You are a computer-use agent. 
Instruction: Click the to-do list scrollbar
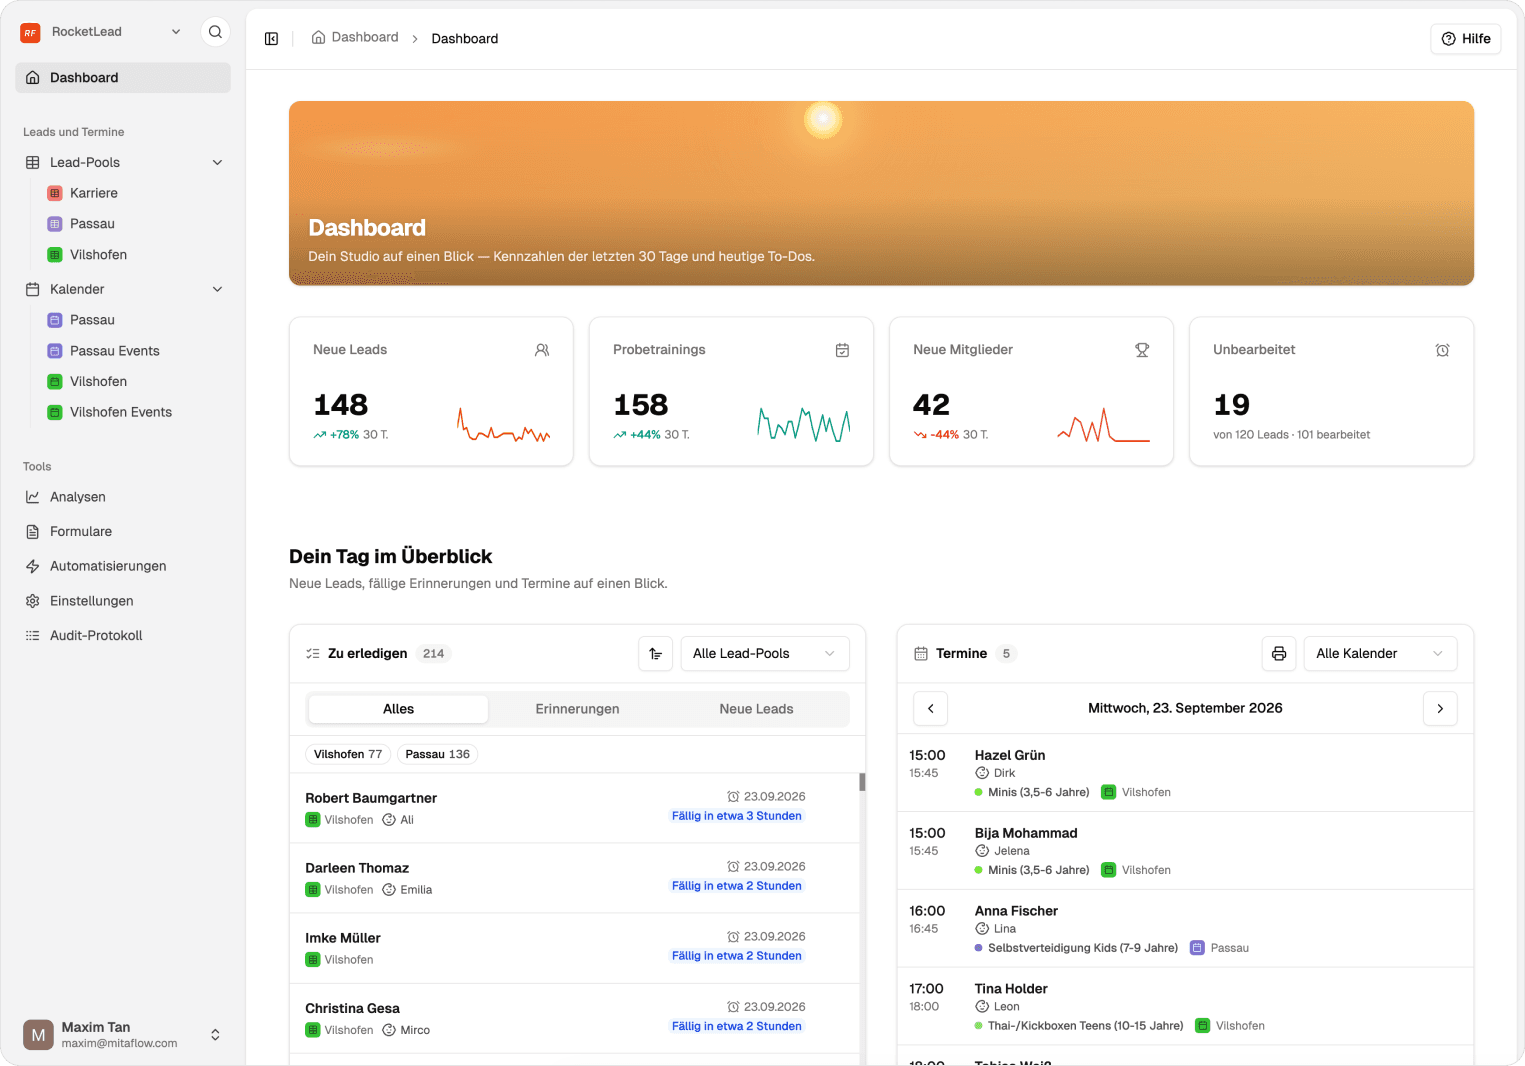[862, 783]
